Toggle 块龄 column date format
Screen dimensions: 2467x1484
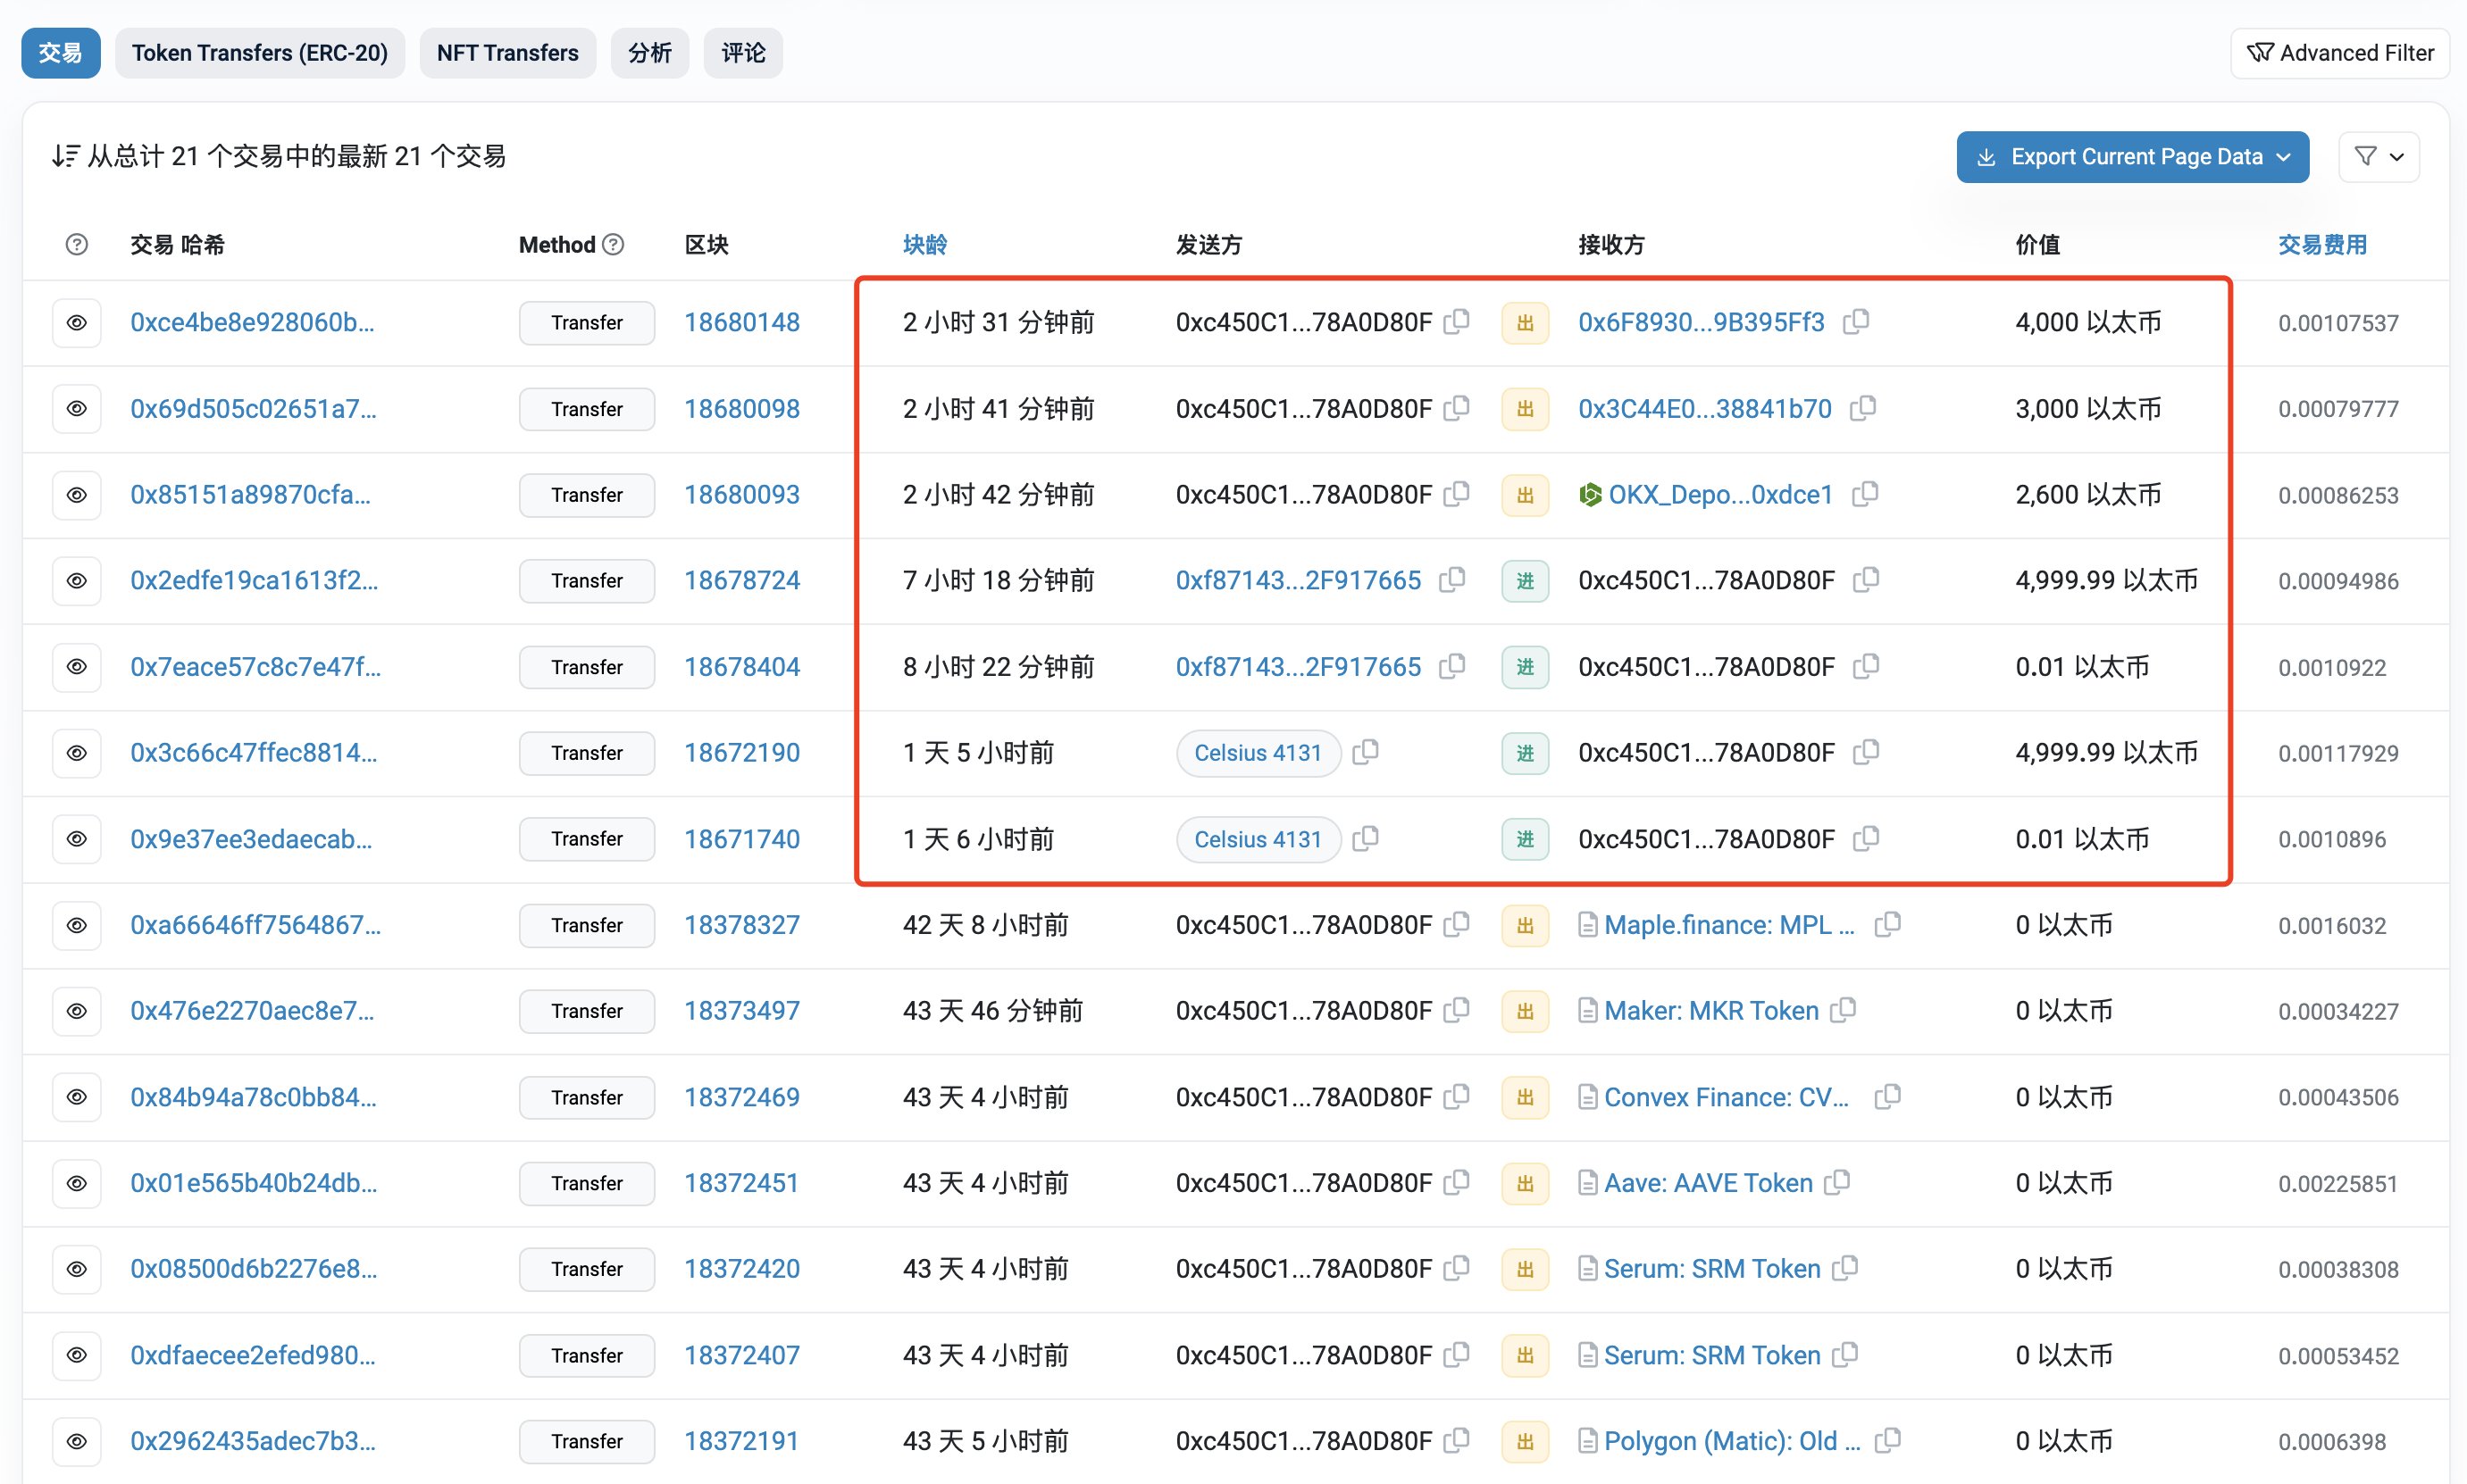[x=925, y=244]
